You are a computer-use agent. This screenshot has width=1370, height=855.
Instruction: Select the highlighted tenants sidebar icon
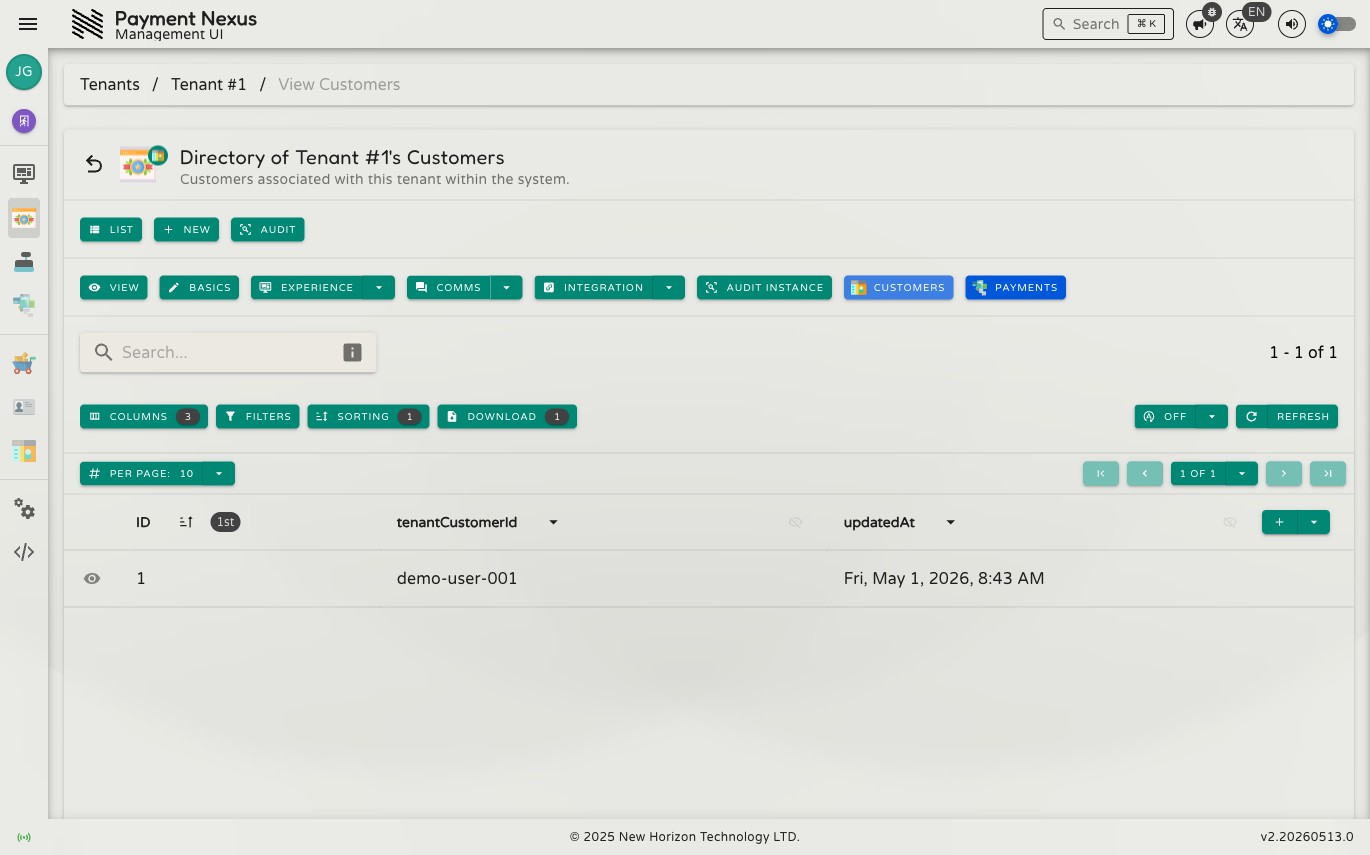[x=24, y=218]
